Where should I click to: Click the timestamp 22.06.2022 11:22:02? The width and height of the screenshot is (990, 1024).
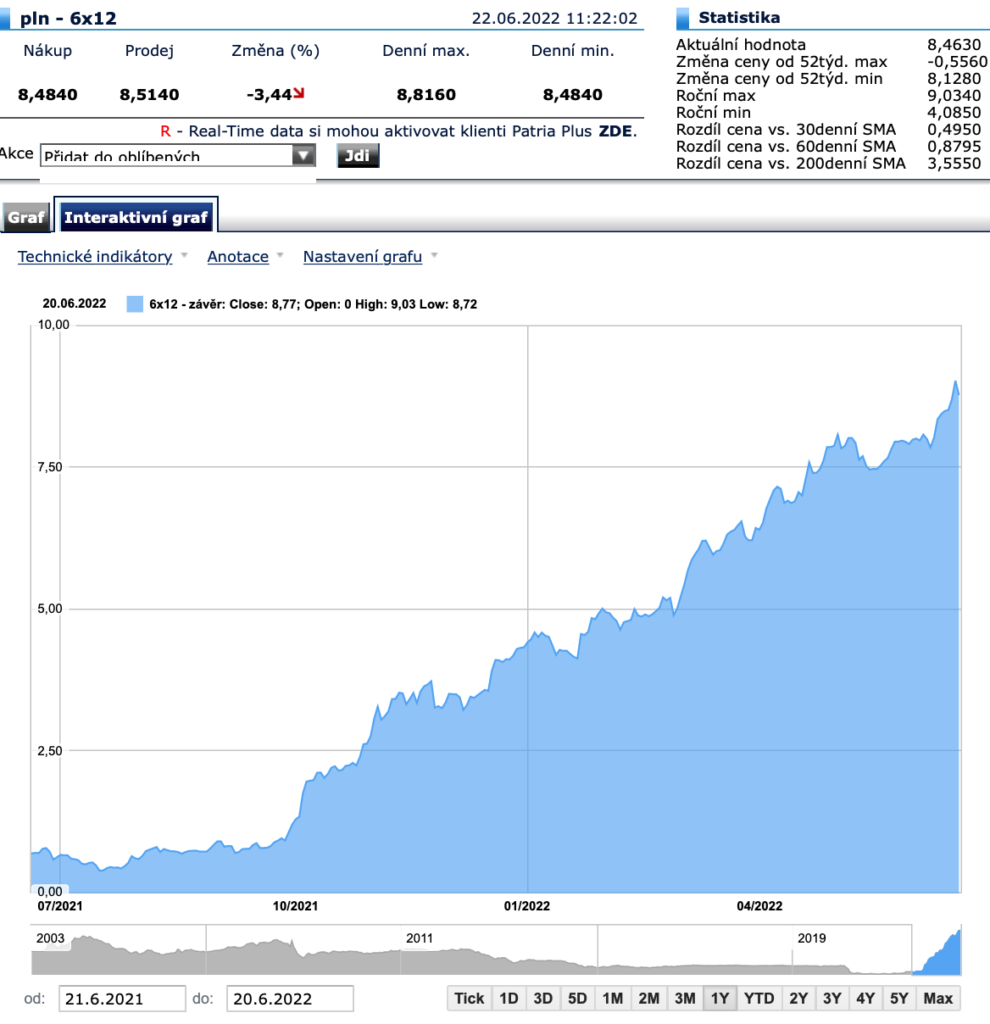554,18
